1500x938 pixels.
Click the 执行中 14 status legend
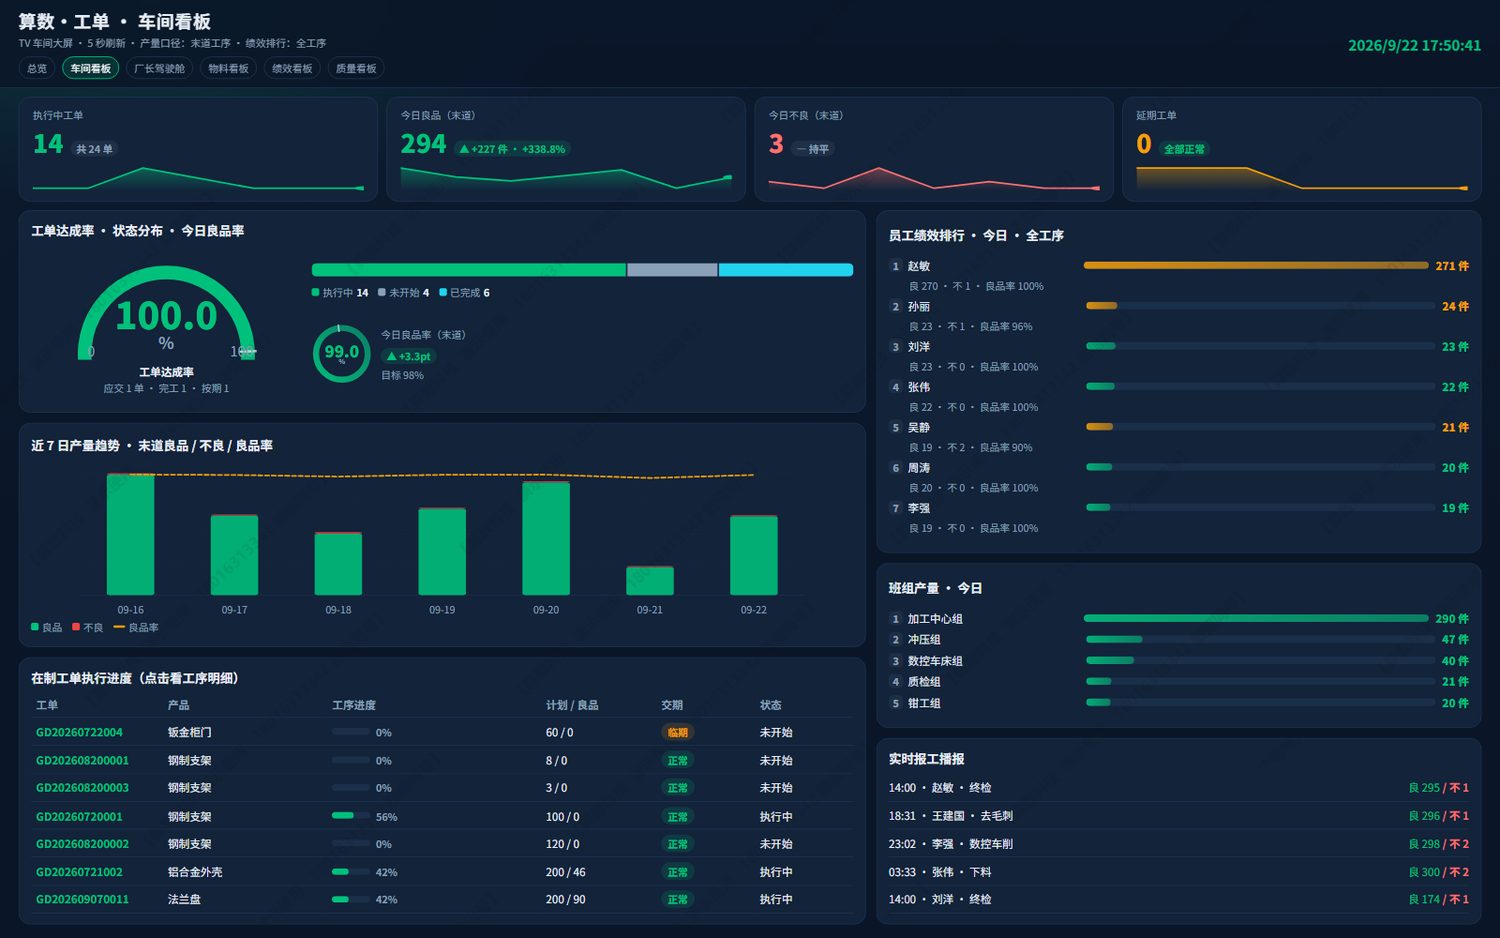click(x=340, y=293)
